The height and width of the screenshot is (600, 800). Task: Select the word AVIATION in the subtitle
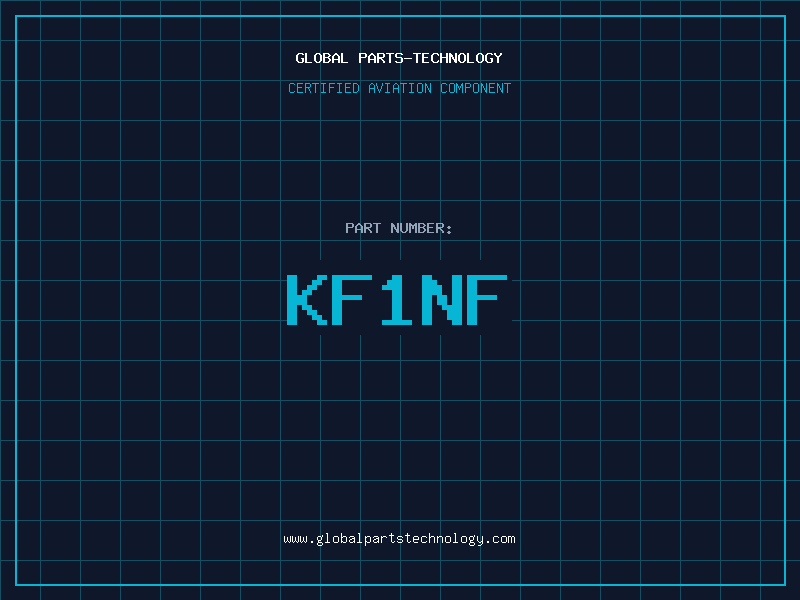402,88
